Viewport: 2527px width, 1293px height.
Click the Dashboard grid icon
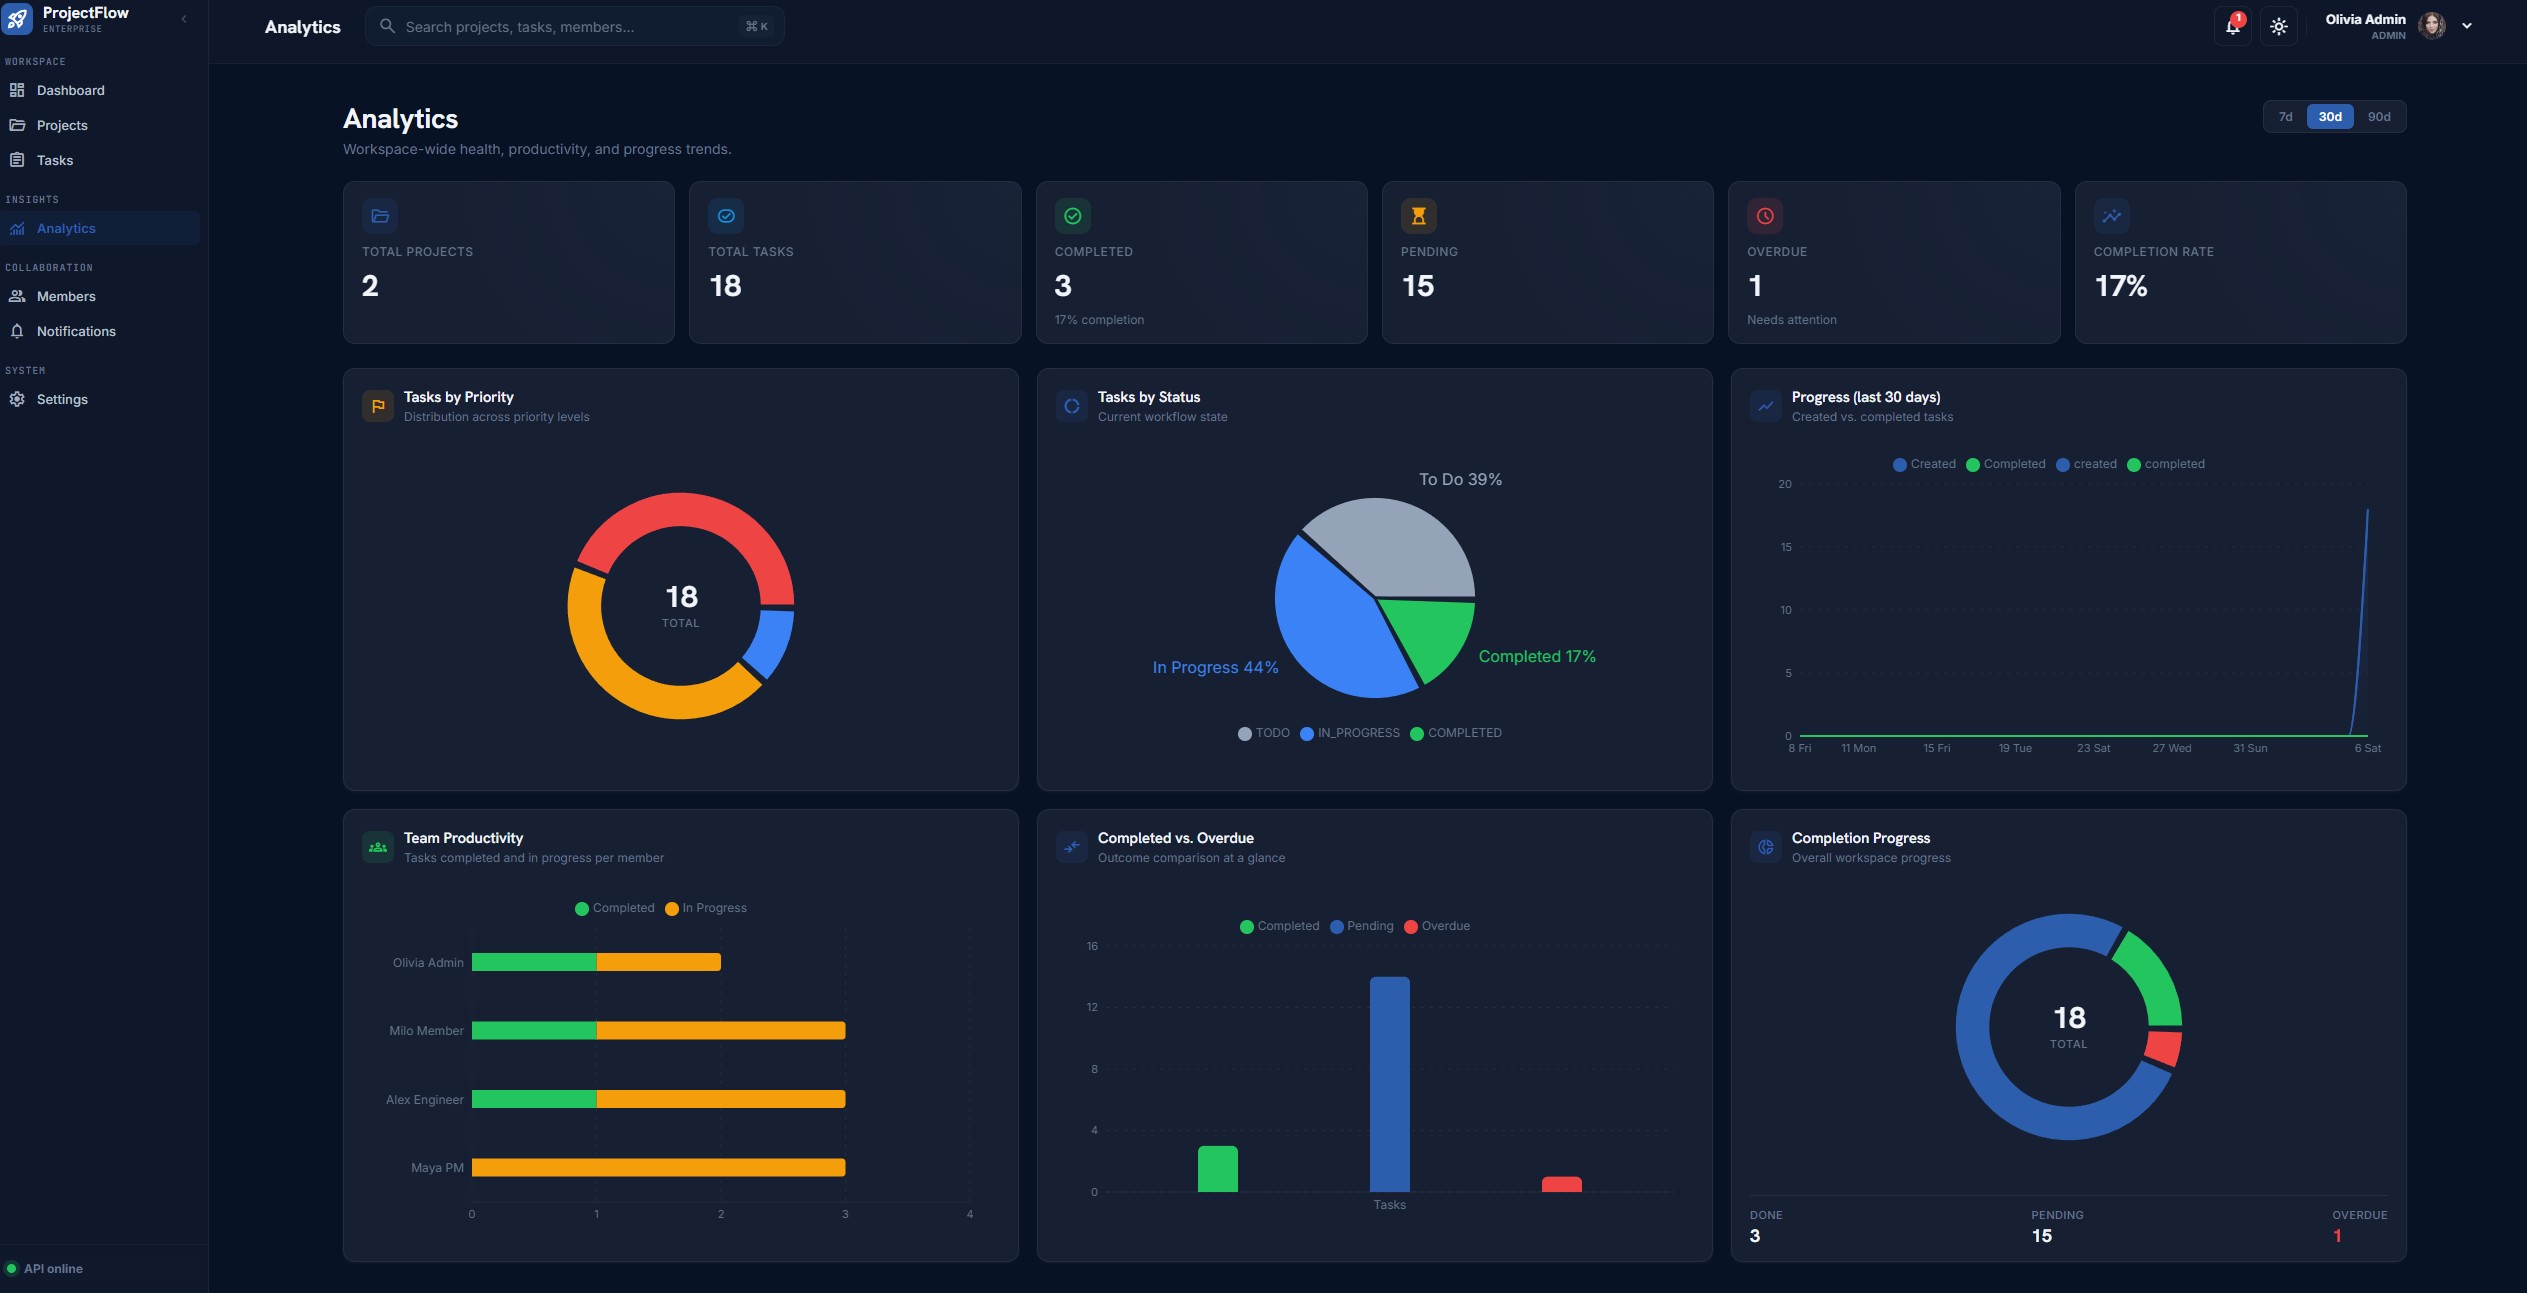coord(17,90)
